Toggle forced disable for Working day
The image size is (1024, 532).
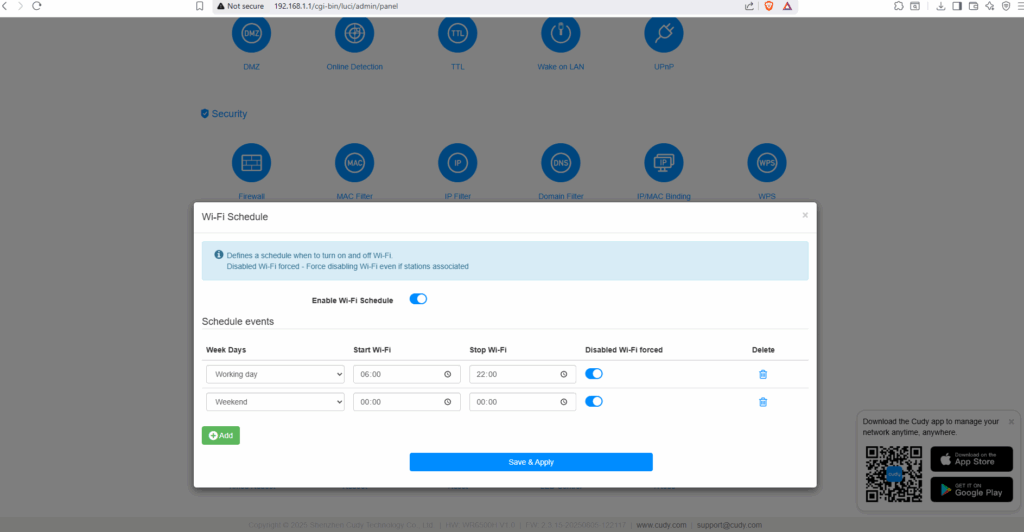click(x=594, y=374)
